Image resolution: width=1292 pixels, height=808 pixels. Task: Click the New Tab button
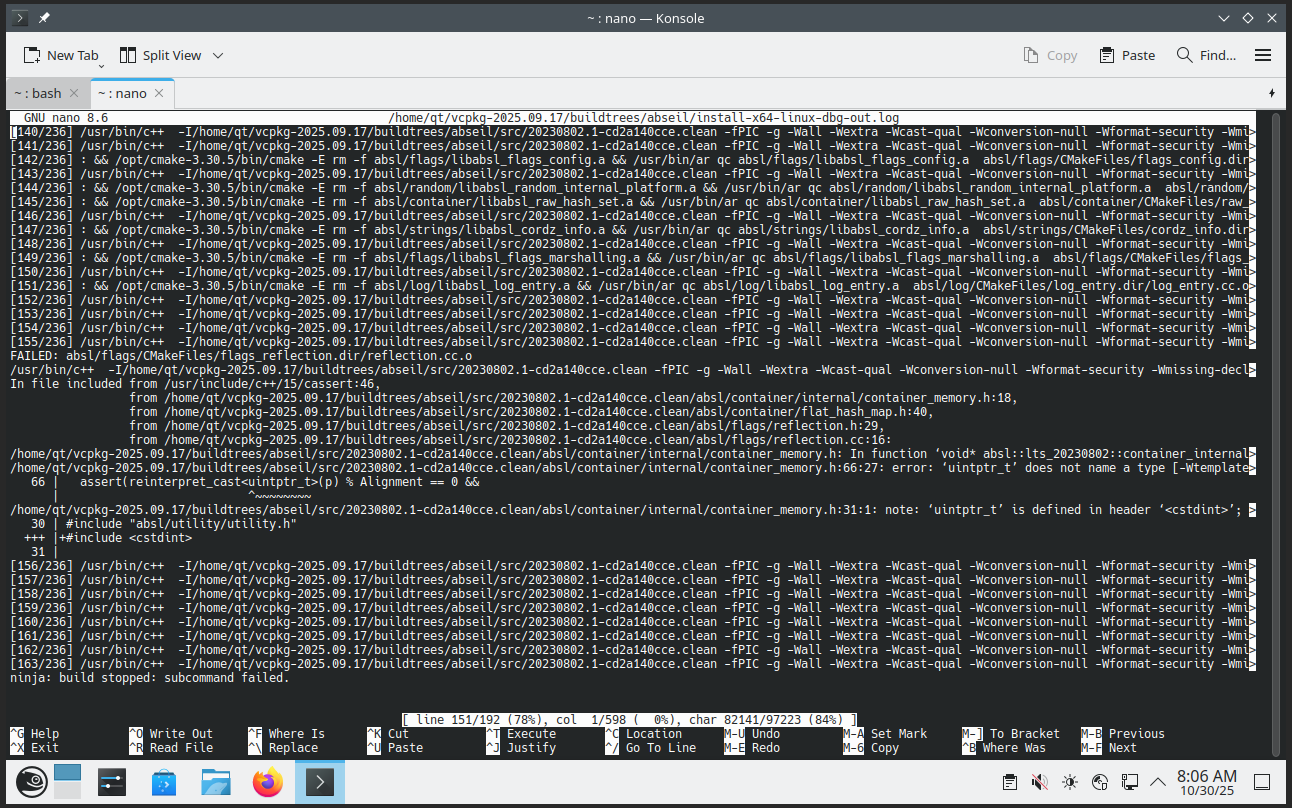point(60,56)
